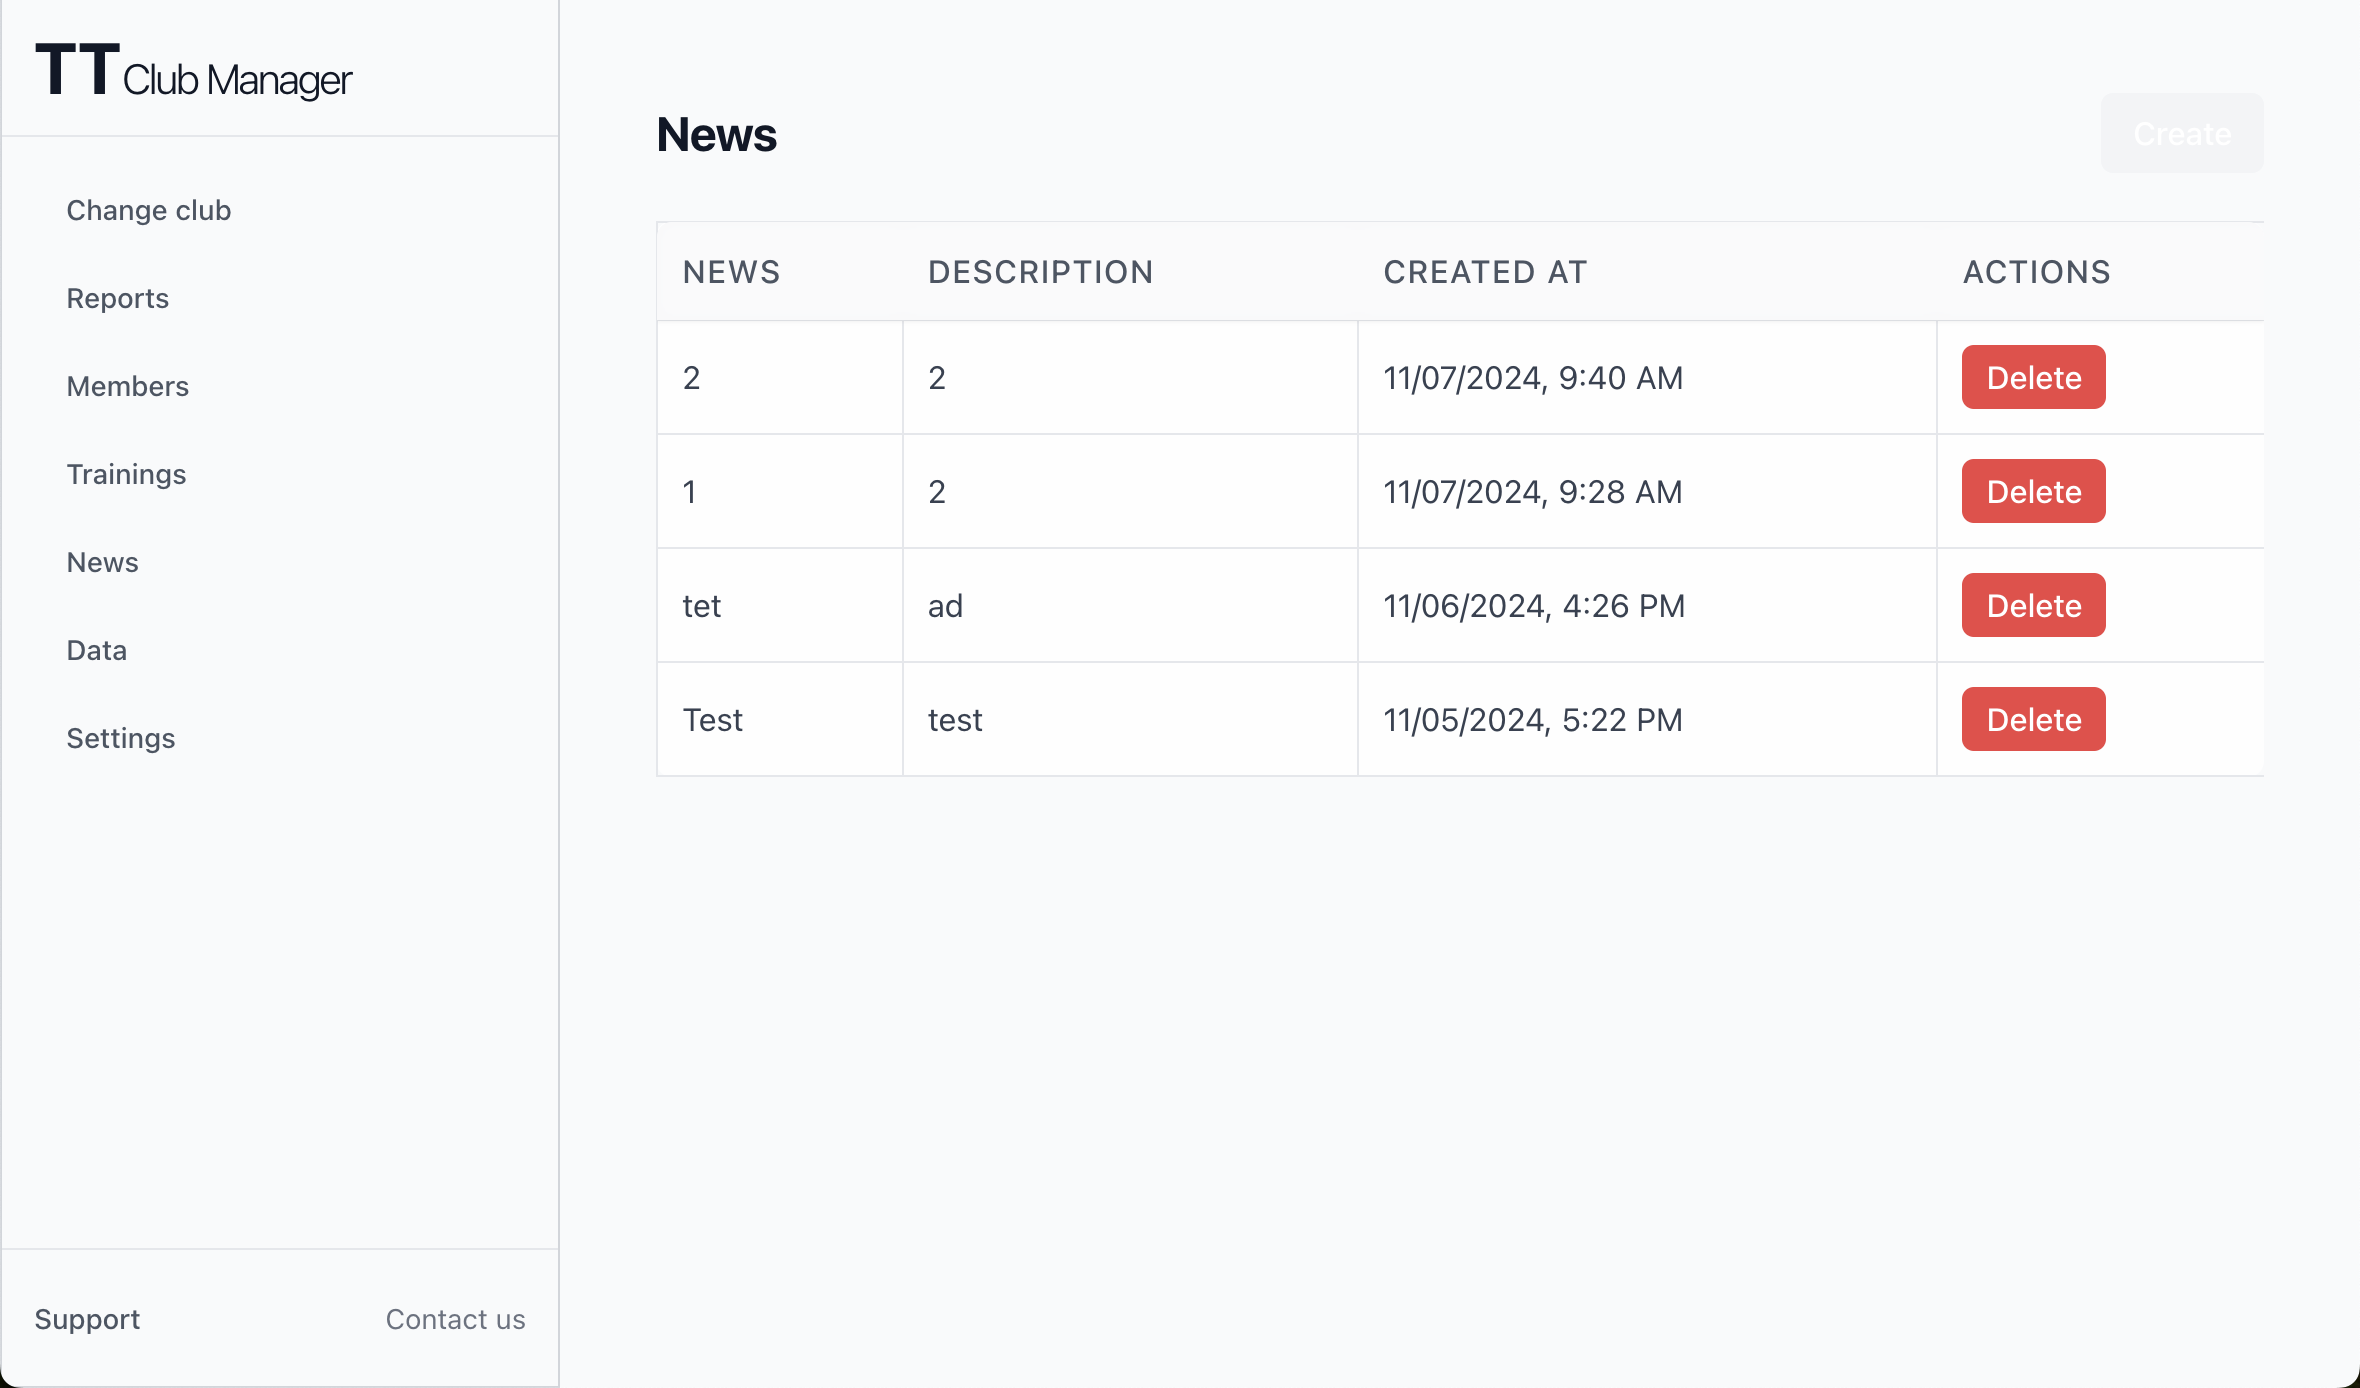
Task: Navigate to Trainings
Action: point(126,475)
